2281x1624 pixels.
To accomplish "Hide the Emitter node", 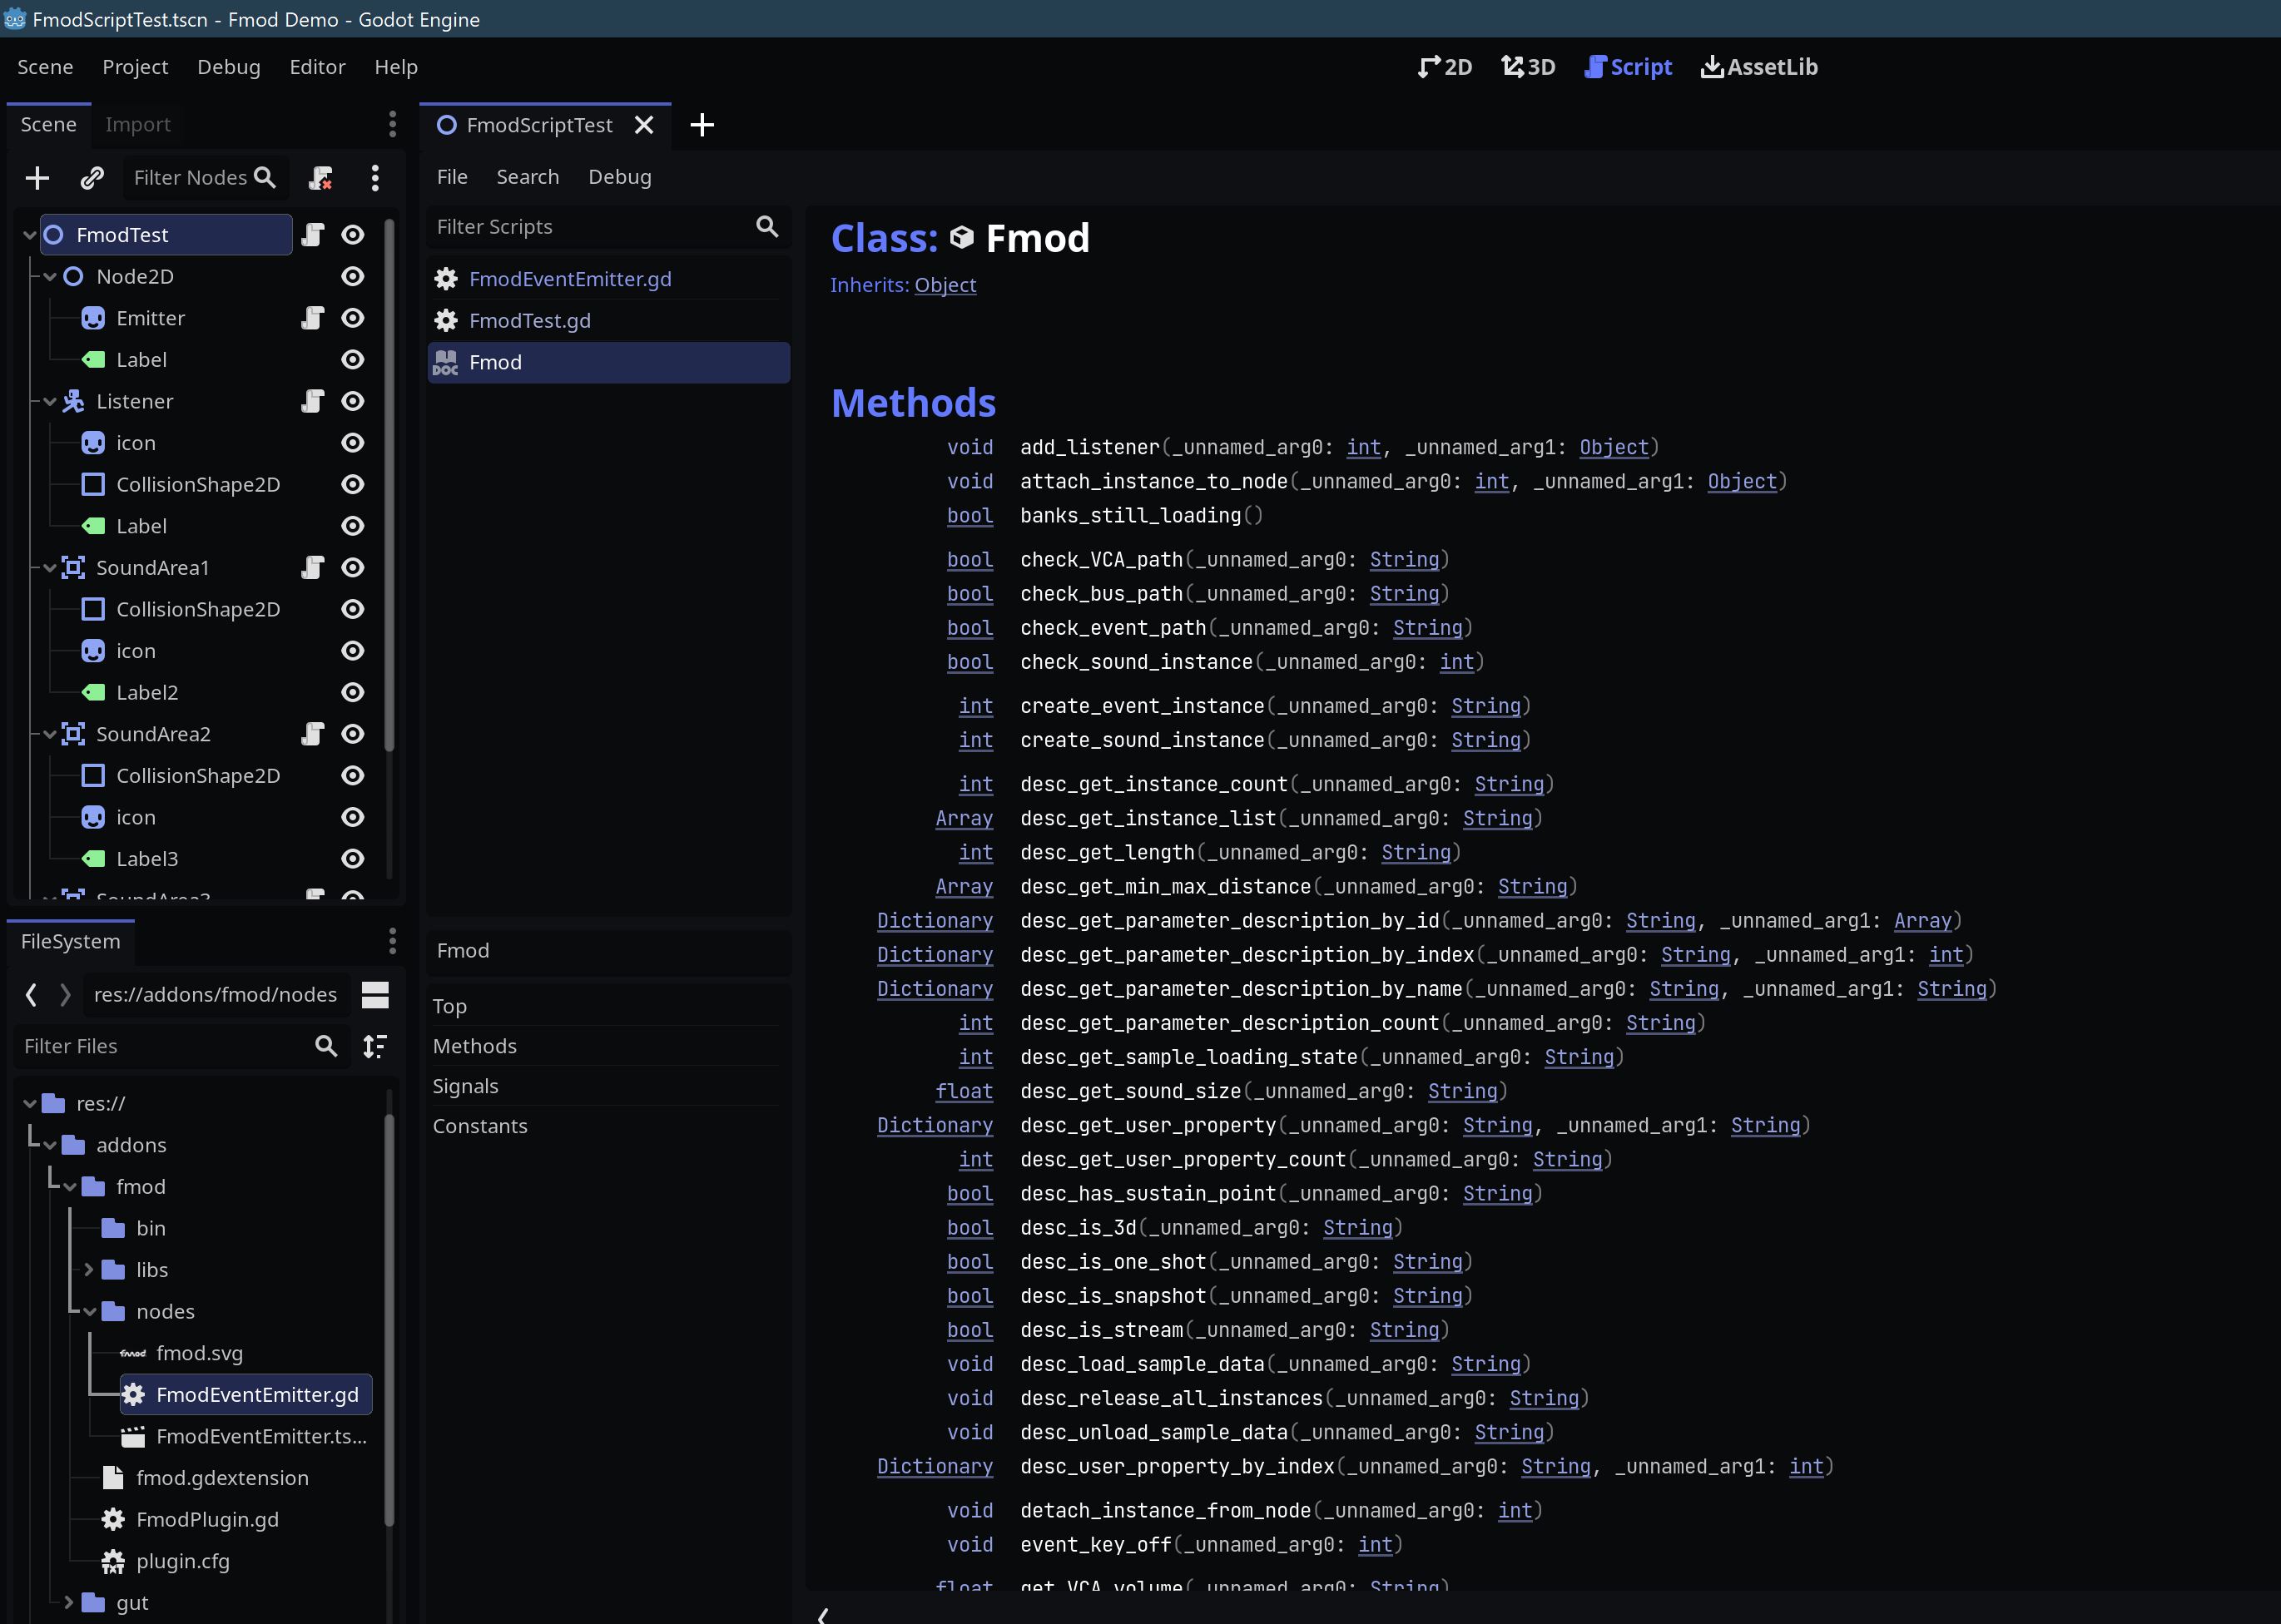I will coord(353,318).
